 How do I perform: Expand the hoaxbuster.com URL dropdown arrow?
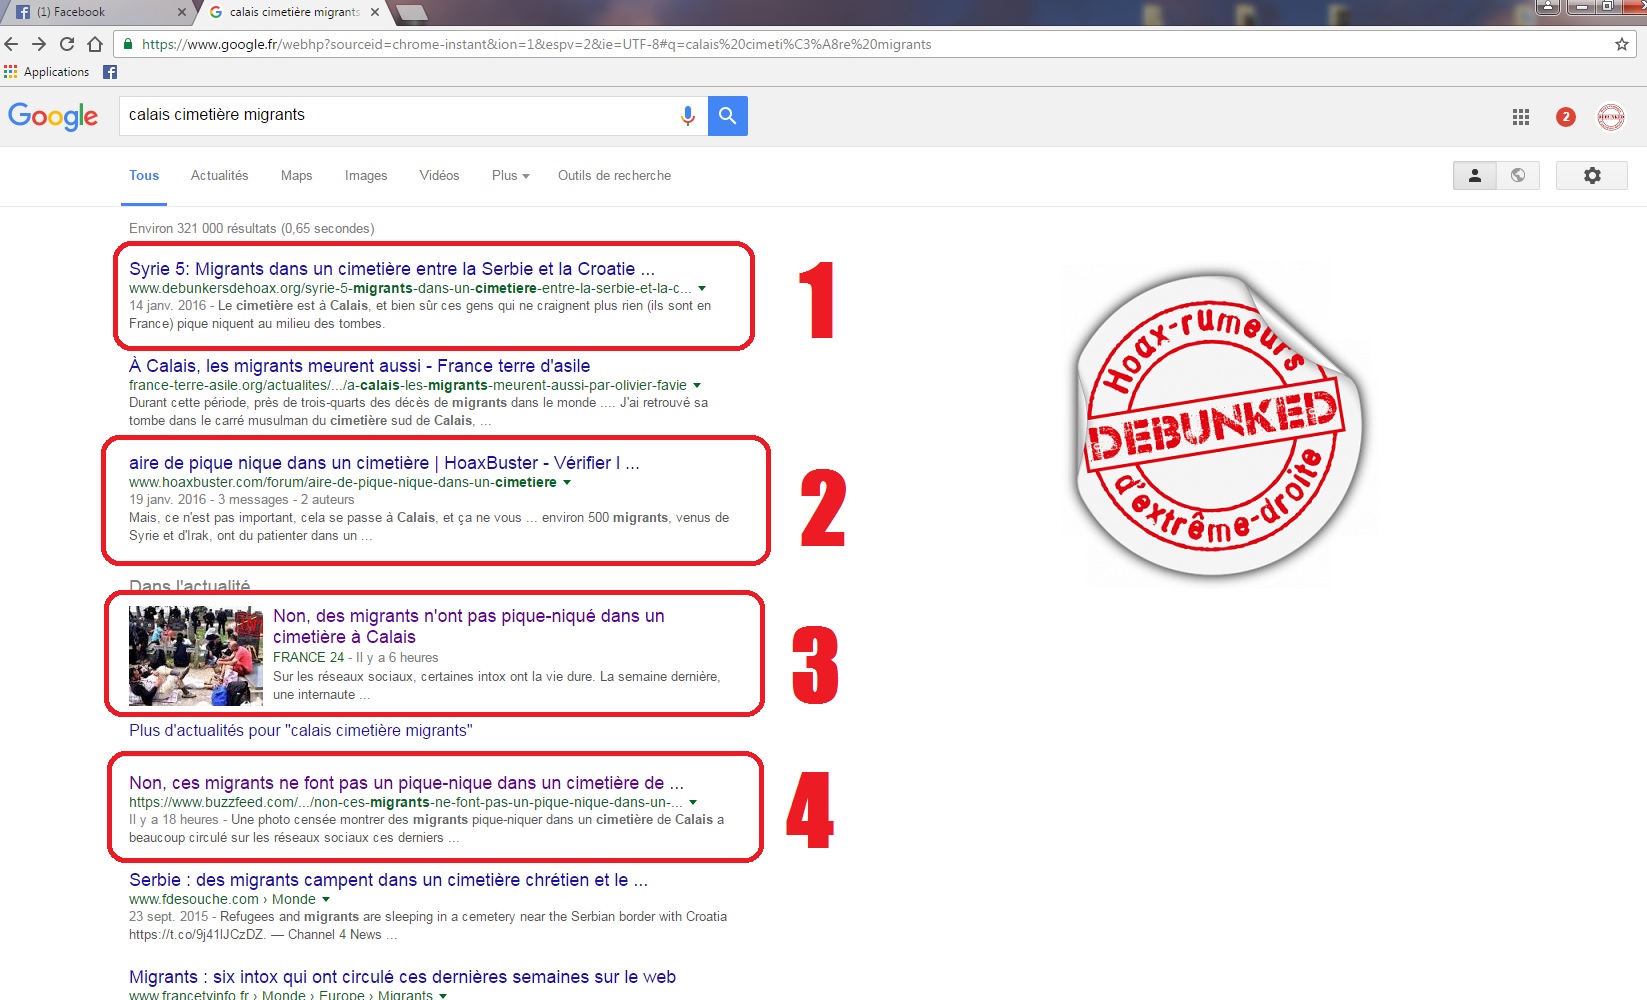[x=567, y=482]
